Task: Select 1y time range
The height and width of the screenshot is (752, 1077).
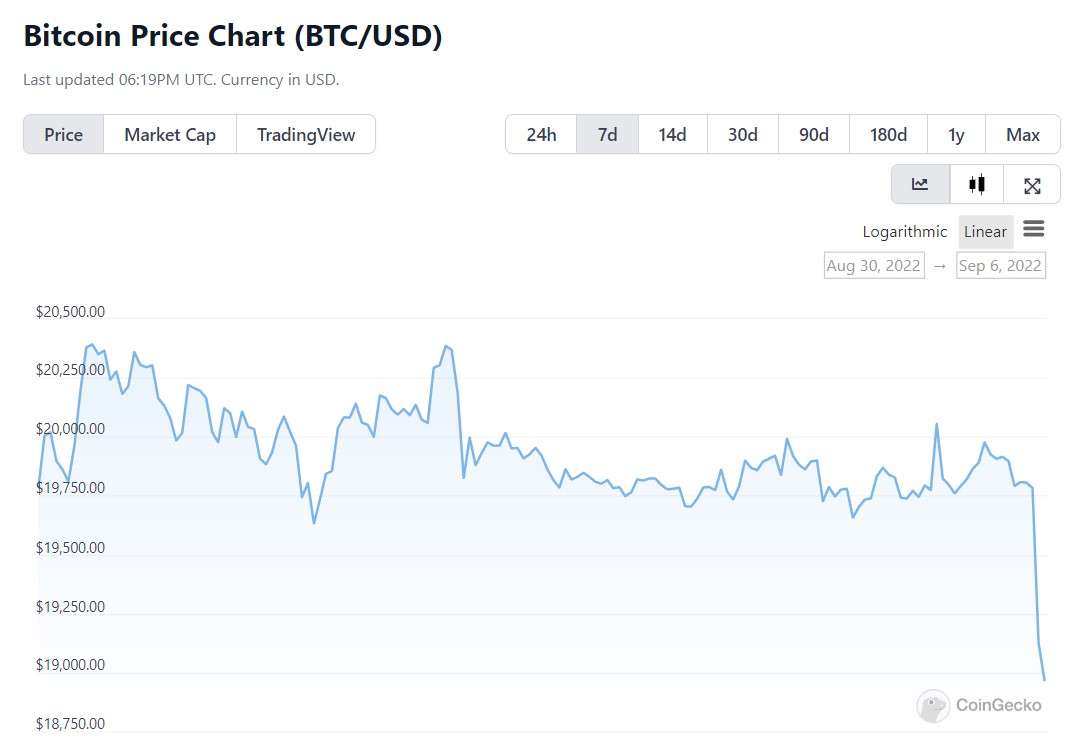Action: click(956, 135)
